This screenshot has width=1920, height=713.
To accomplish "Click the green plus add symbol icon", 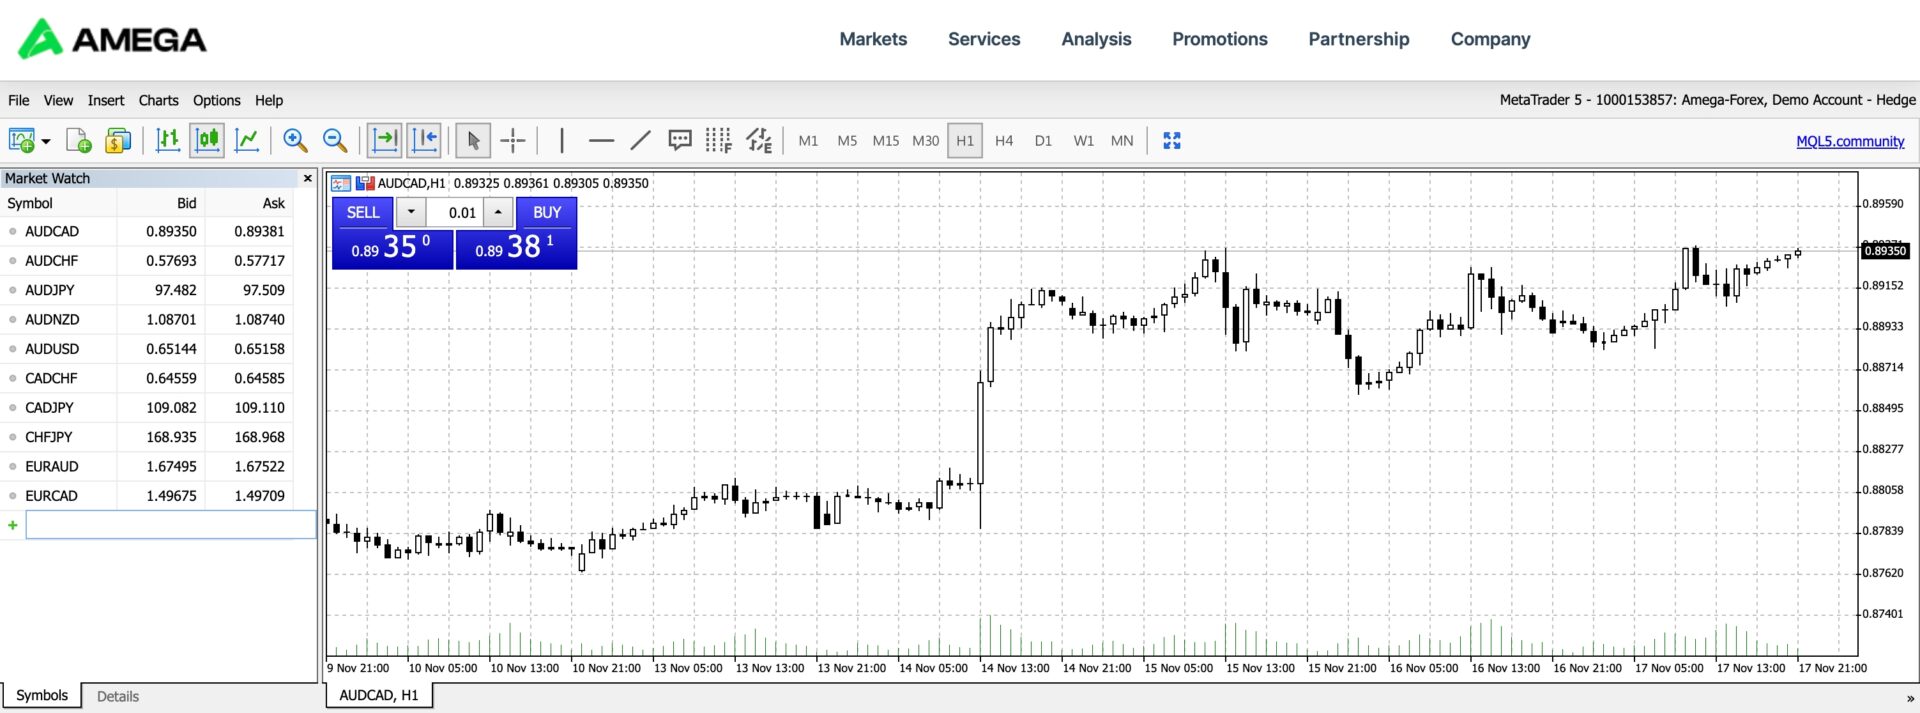I will tap(13, 525).
